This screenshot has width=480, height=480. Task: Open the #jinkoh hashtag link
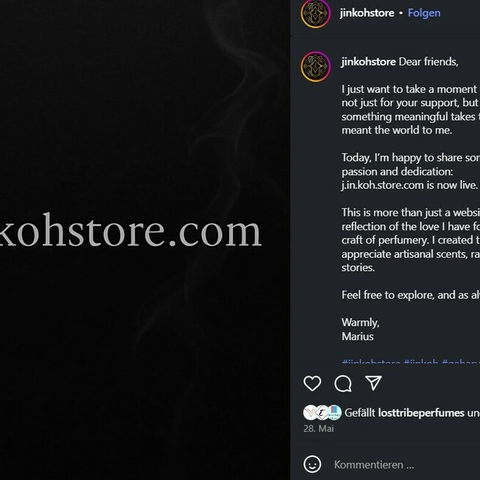coord(421,363)
